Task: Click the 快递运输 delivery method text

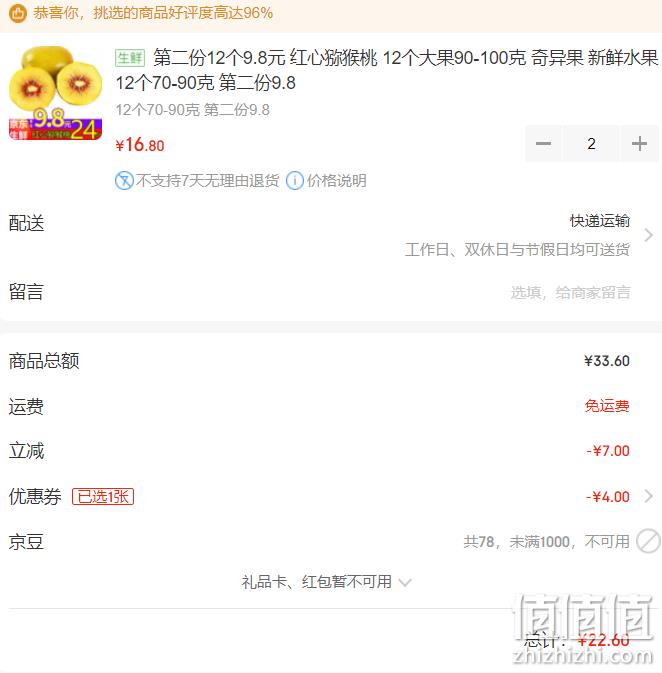Action: 600,221
